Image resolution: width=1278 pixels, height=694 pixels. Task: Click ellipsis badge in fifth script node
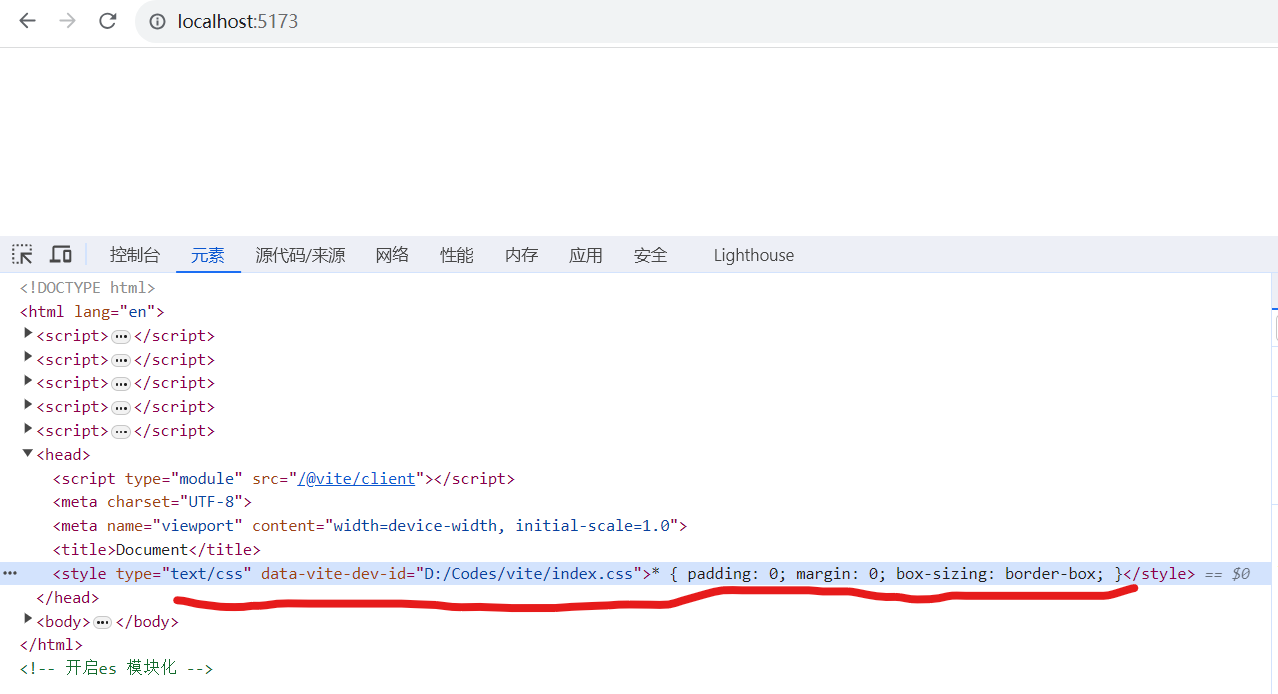[121, 432]
